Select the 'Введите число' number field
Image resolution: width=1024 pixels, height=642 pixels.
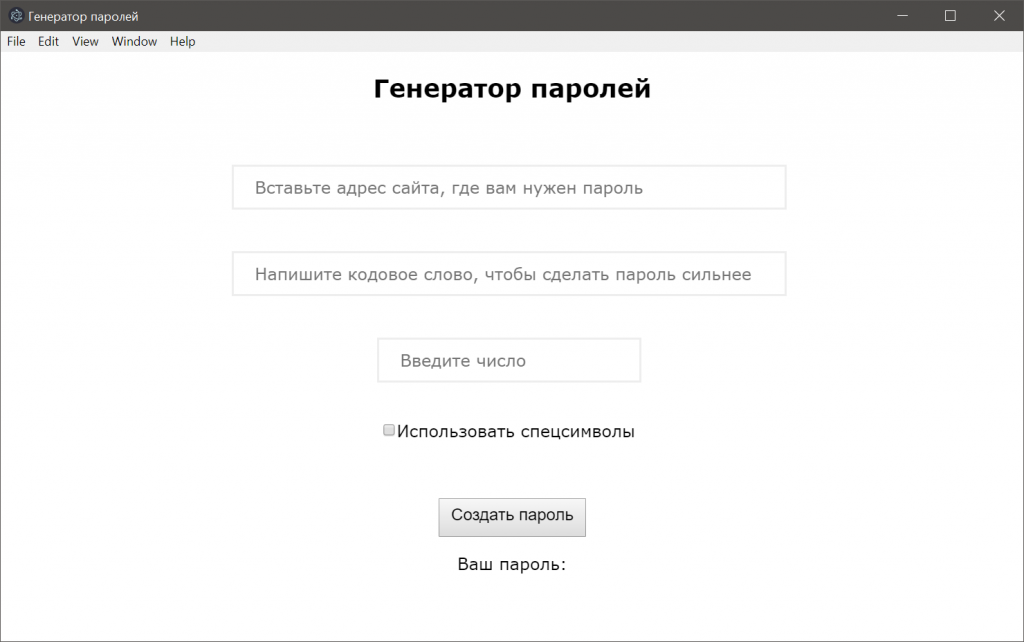(x=509, y=361)
